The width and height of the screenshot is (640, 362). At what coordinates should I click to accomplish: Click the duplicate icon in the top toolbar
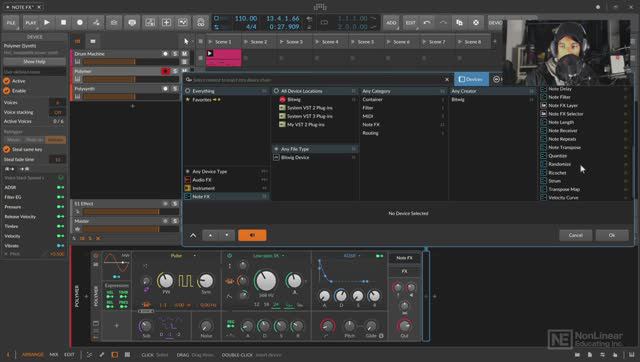pyautogui.click(x=460, y=22)
